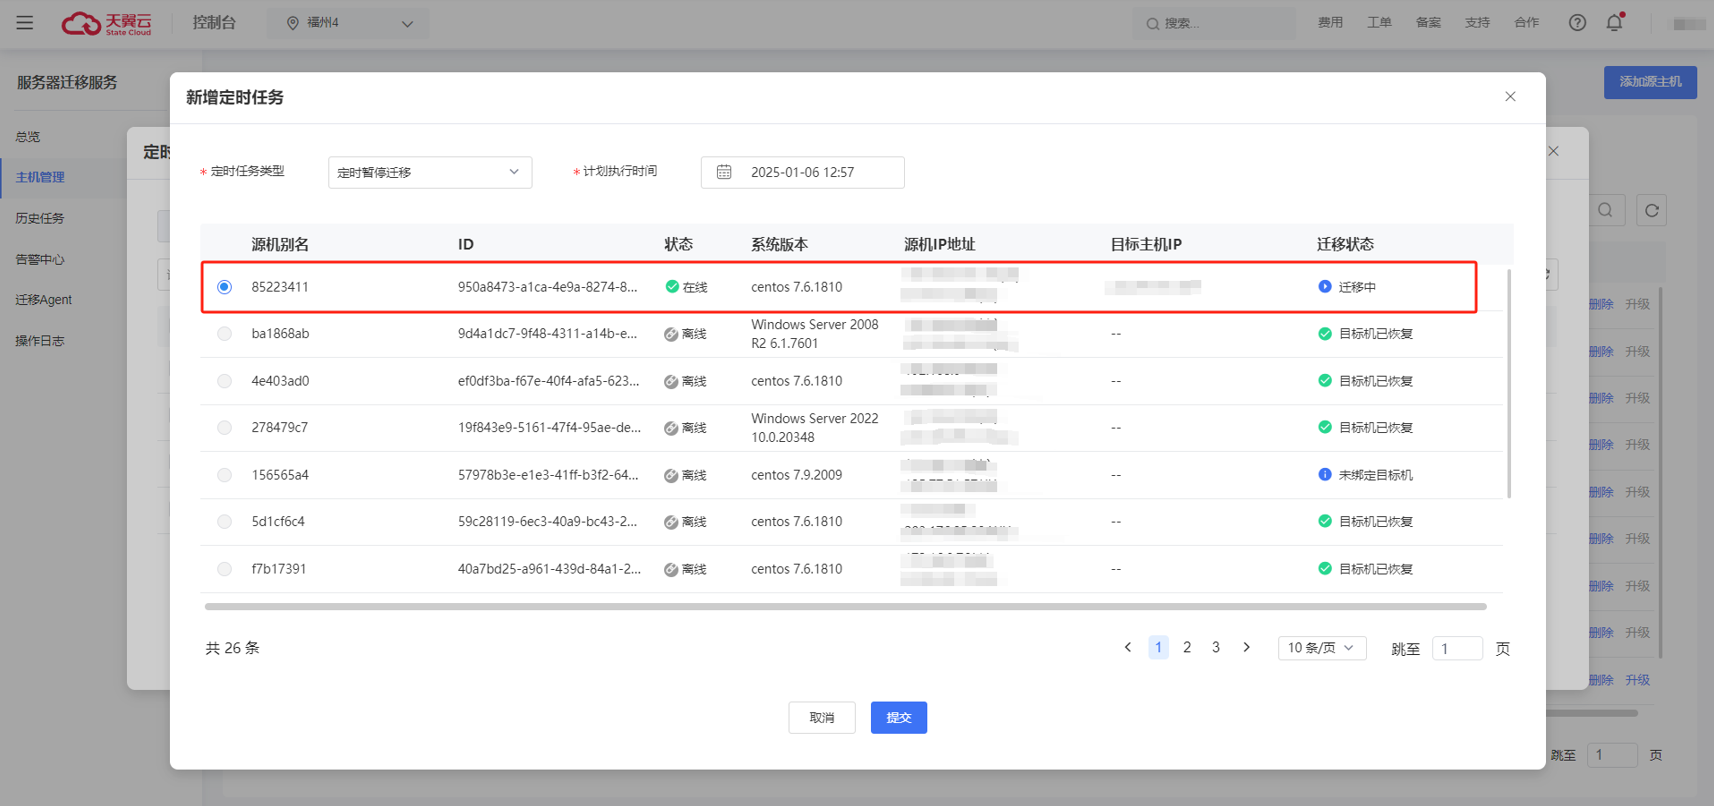
Task: Open the help question mark icon
Action: click(1577, 22)
